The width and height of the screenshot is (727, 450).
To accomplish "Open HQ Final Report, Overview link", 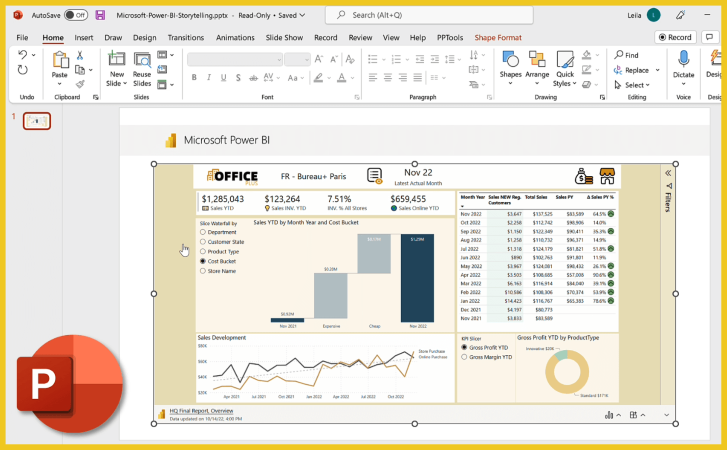I will 200,411.
